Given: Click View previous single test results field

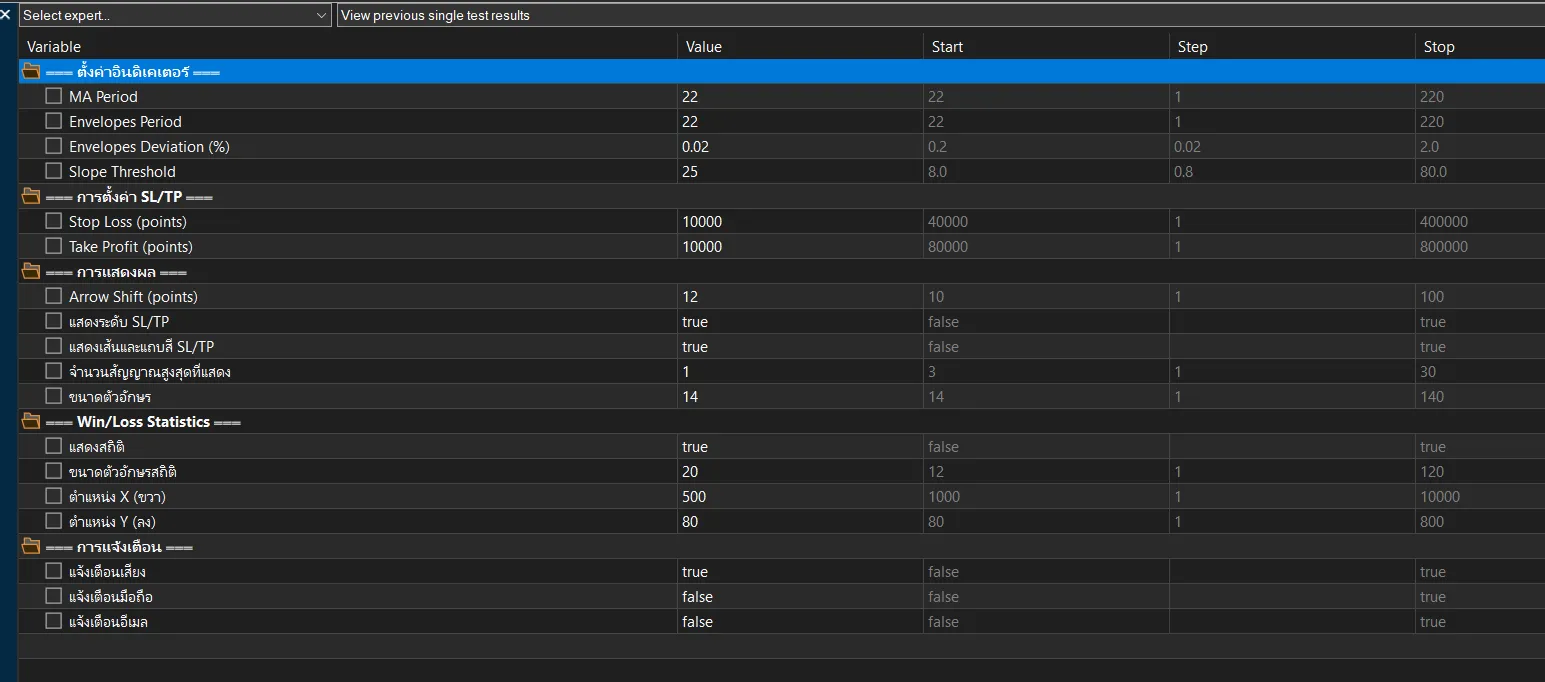Looking at the screenshot, I should [x=940, y=15].
